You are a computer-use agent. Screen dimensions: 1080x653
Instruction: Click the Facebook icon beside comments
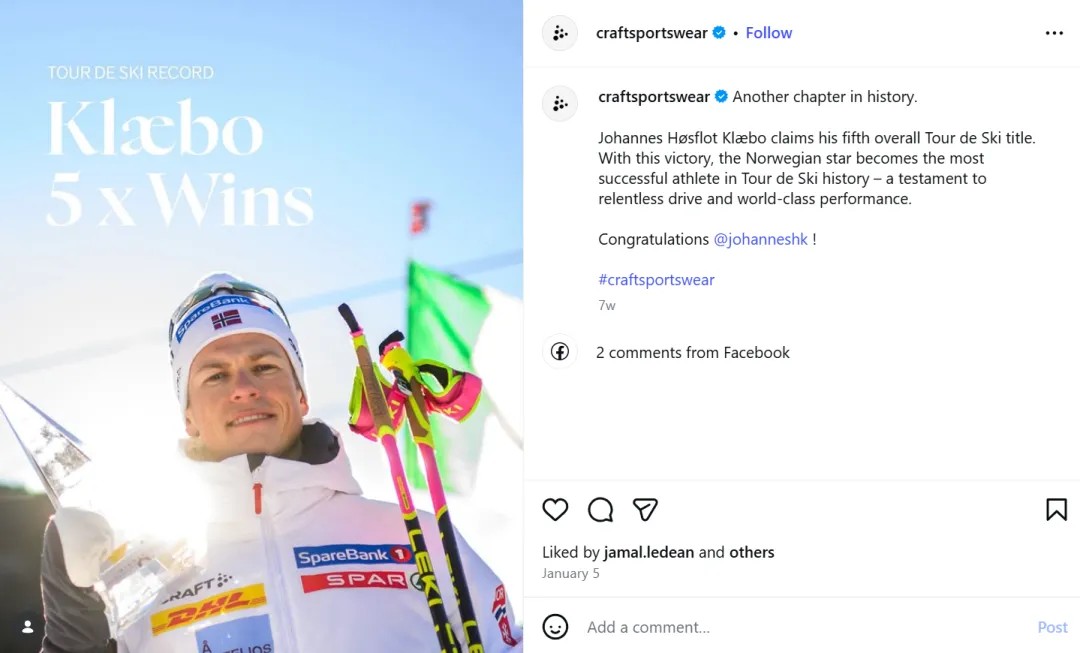[x=560, y=352]
